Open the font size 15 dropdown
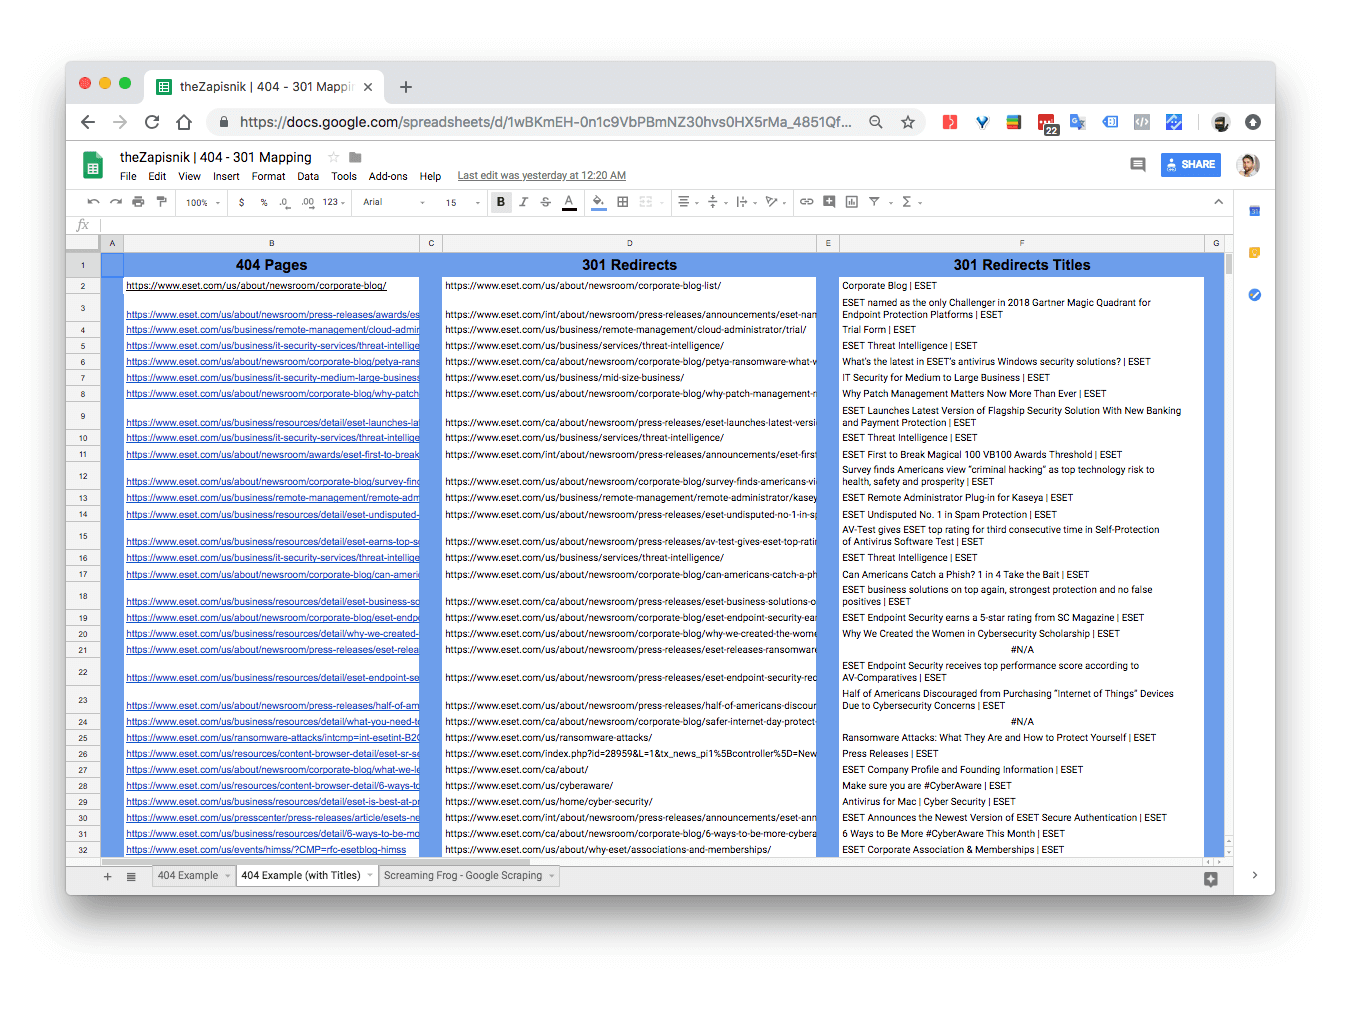This screenshot has width=1349, height=1025. coord(462,202)
